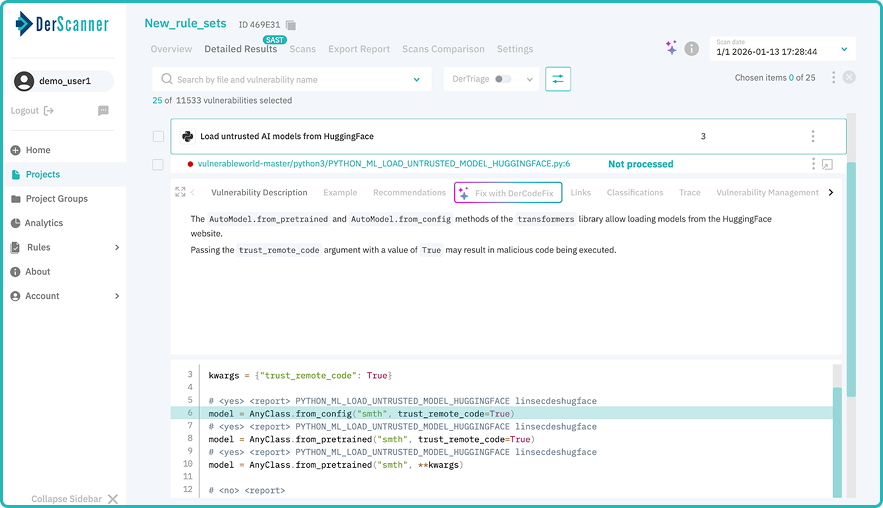Viewport: 883px width, 508px height.
Task: Click Load untrusted AI models from HuggingFace title
Action: point(287,136)
